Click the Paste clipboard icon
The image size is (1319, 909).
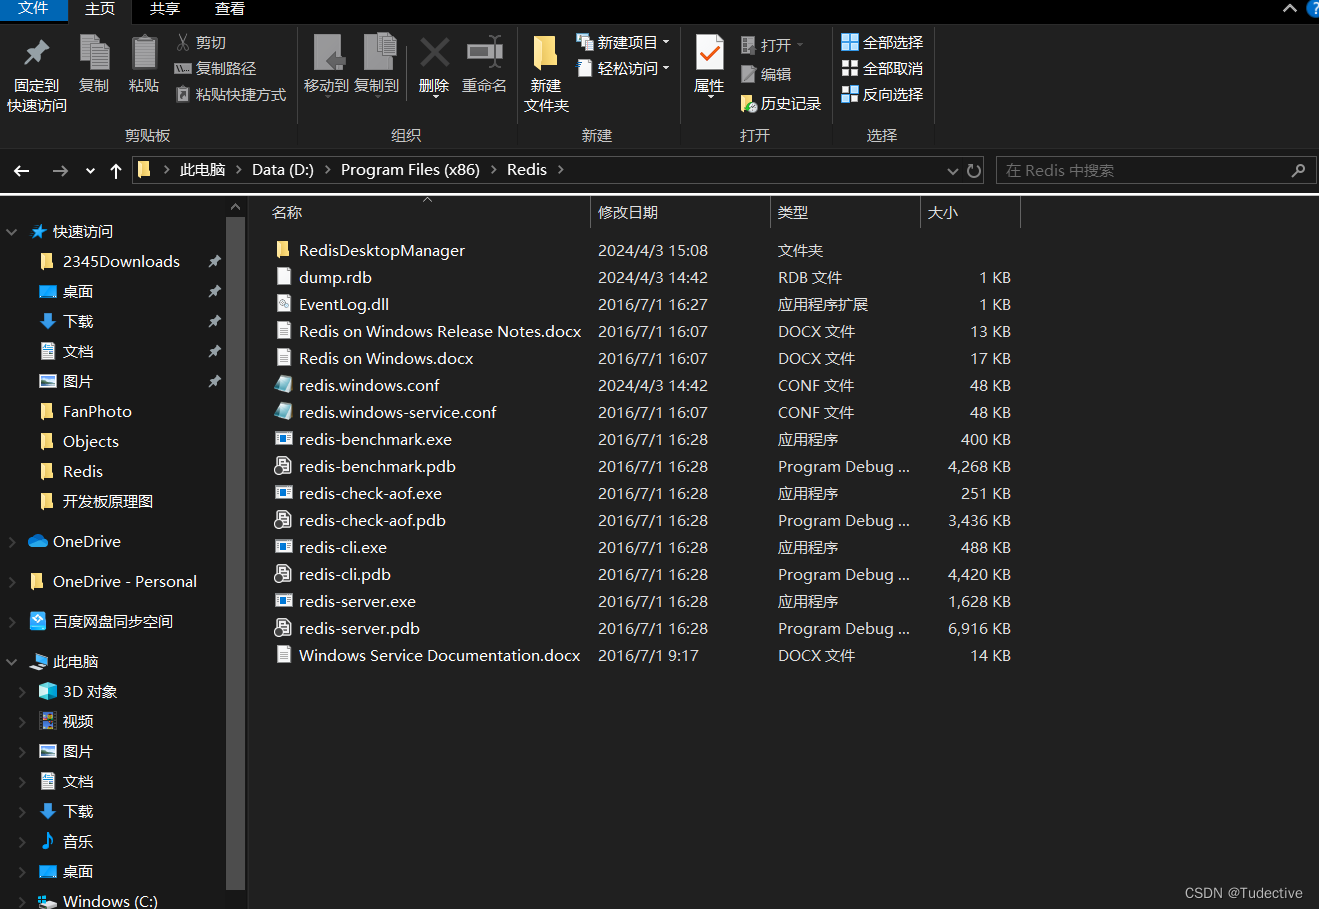tap(144, 52)
